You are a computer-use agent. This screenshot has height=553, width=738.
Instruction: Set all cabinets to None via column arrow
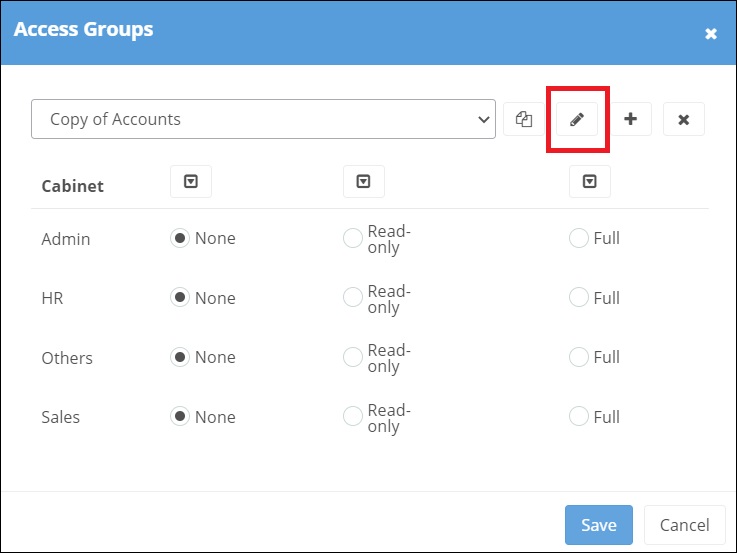tap(191, 181)
